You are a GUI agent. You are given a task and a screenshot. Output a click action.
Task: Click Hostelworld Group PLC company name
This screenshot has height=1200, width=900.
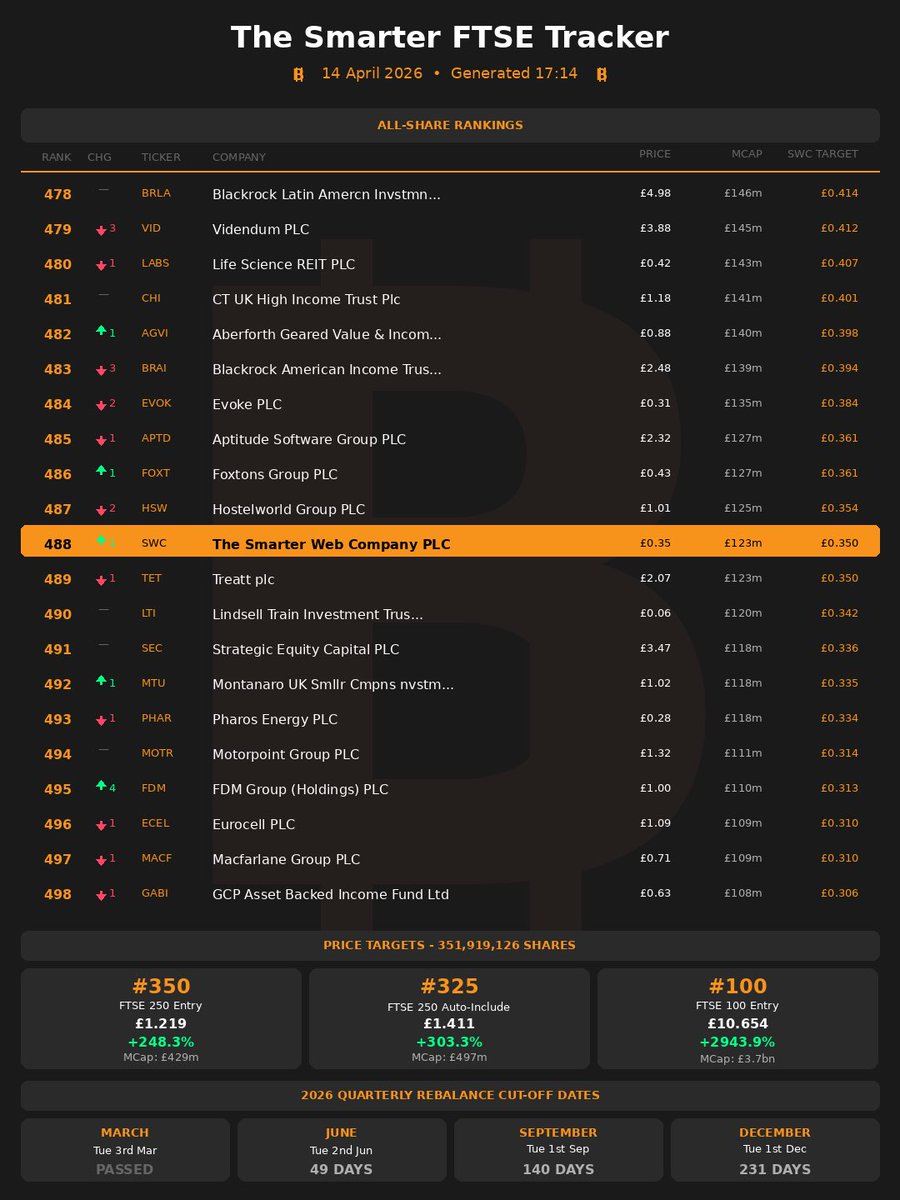pyautogui.click(x=289, y=509)
